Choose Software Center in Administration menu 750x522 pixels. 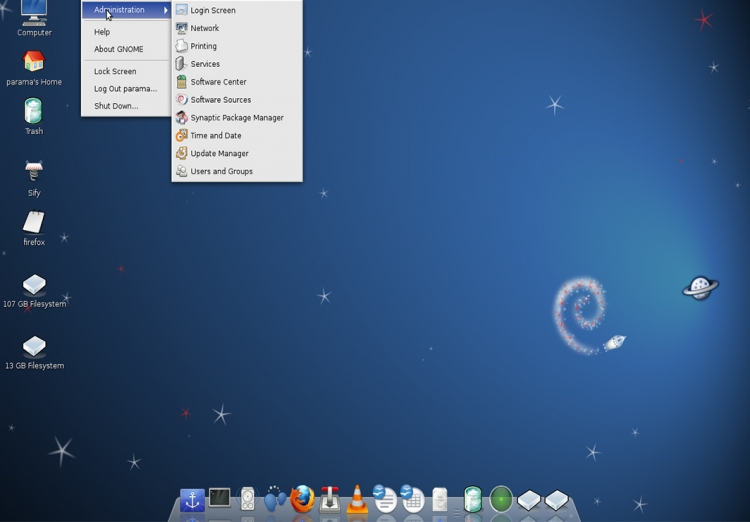tap(218, 82)
